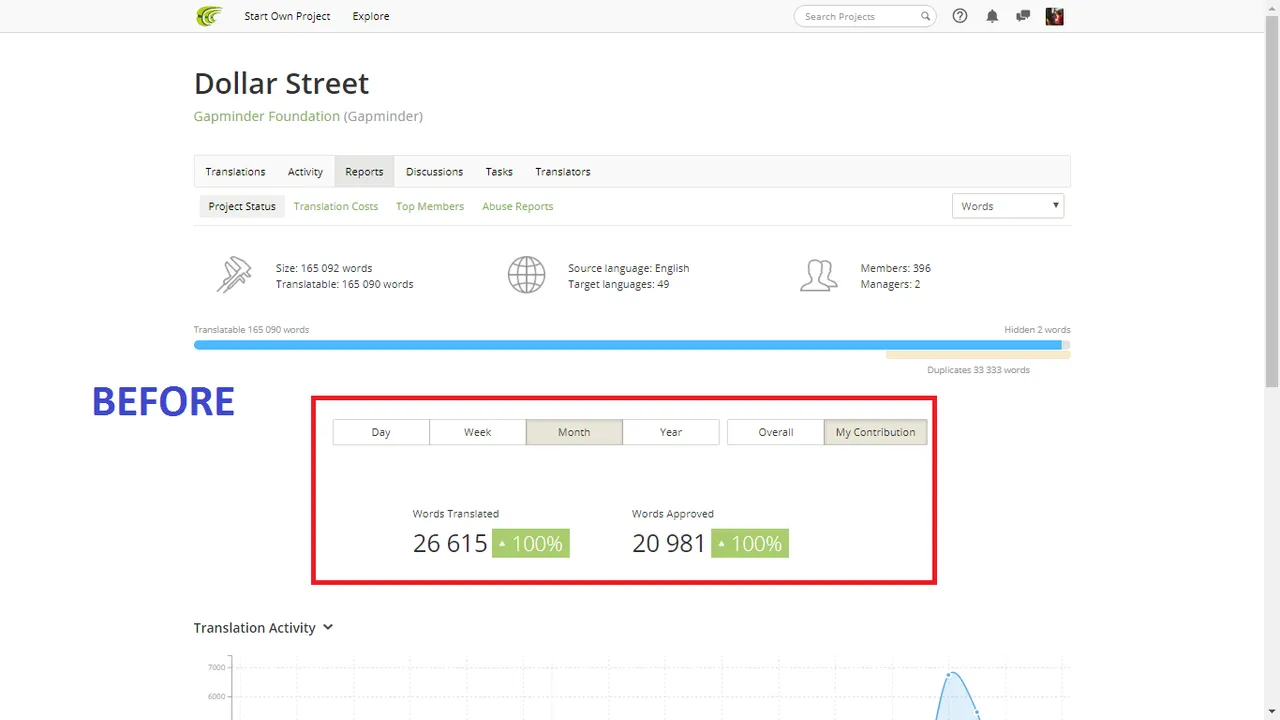Click the Dollar Street project title
The image size is (1280, 720).
281,83
